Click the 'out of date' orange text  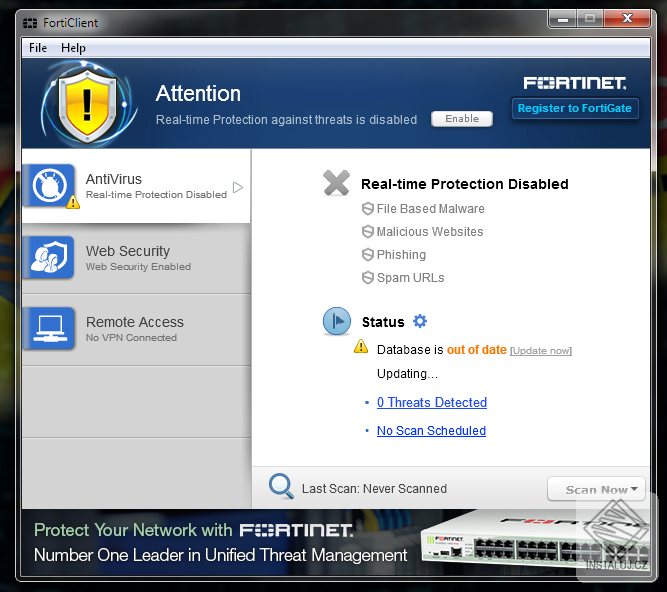tap(476, 350)
